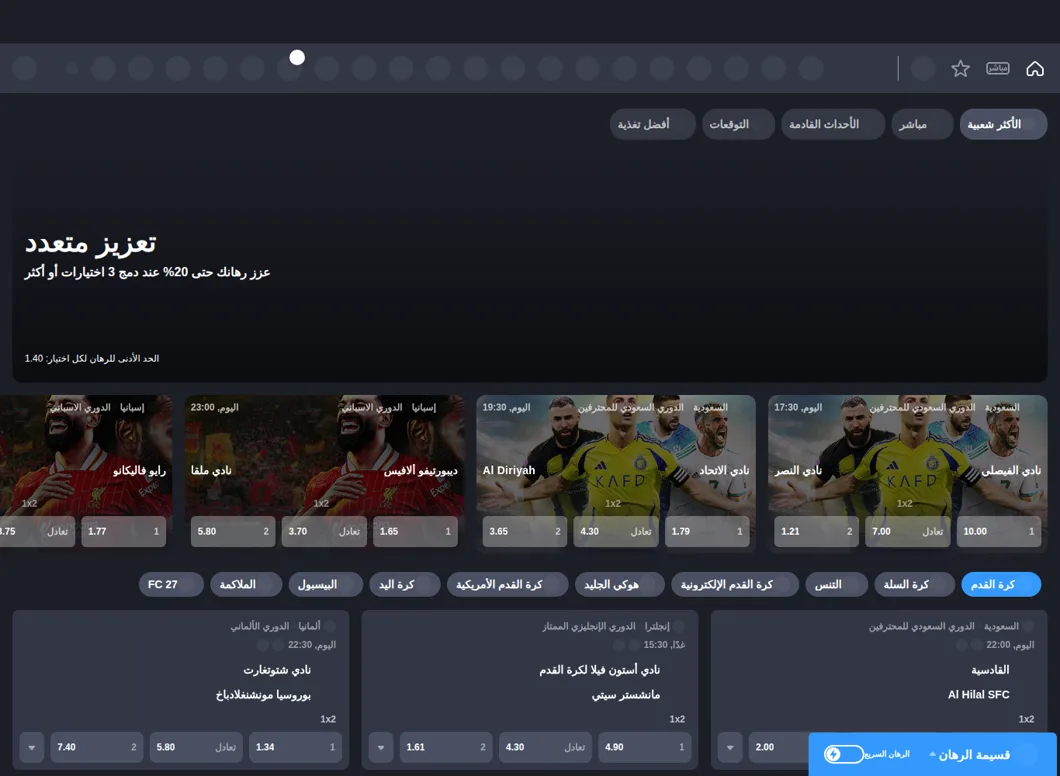
Task: Open the 'بوروسيا مونشنغلادباخ' team name
Action: [264, 695]
